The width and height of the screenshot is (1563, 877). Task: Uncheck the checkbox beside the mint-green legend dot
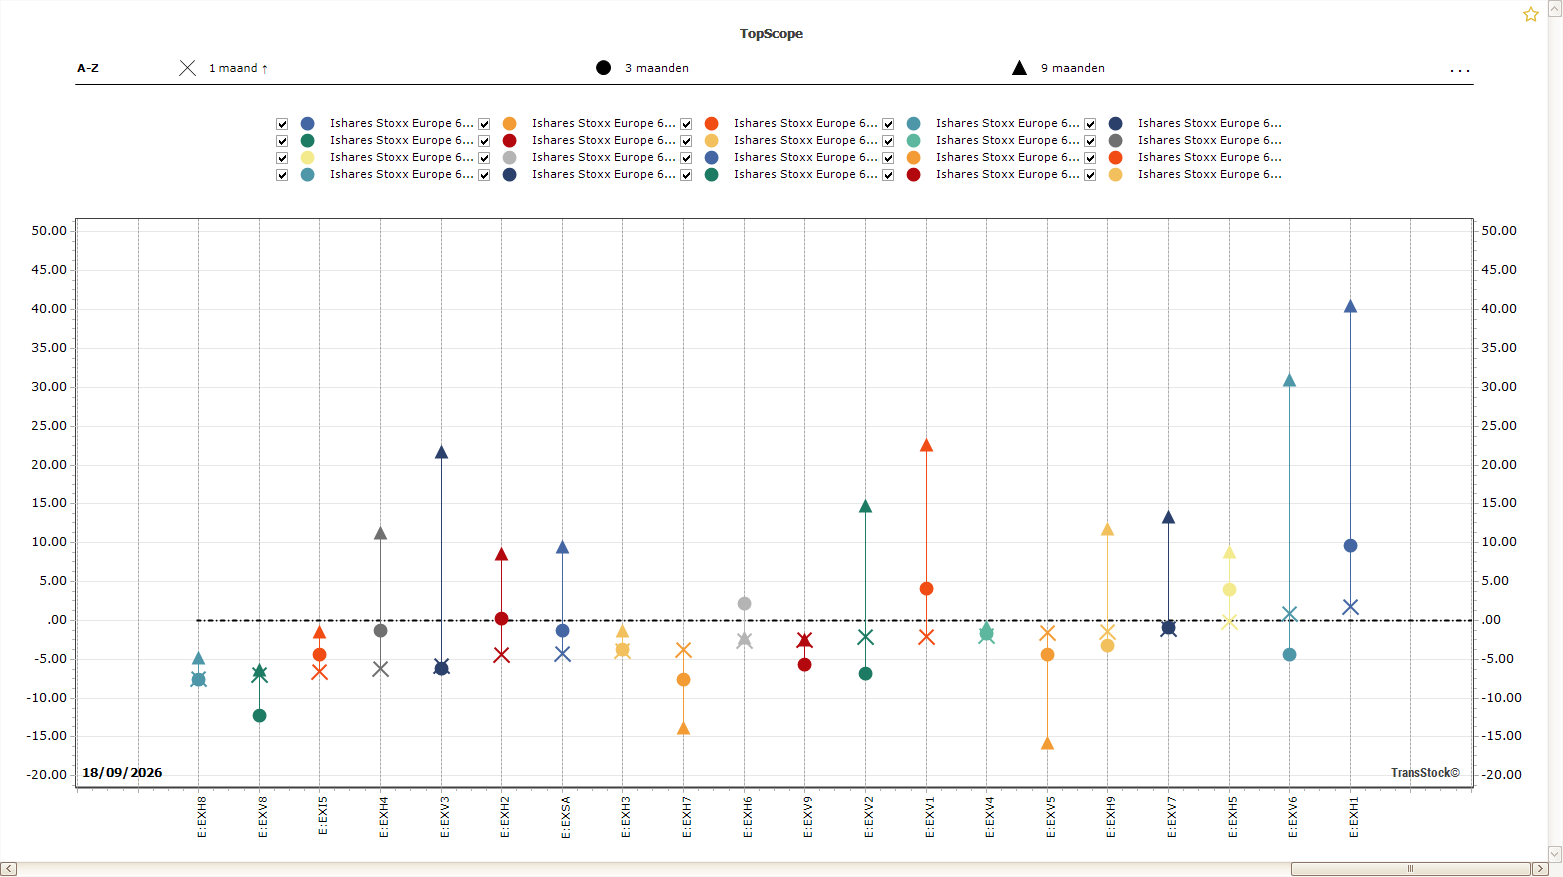click(x=888, y=141)
